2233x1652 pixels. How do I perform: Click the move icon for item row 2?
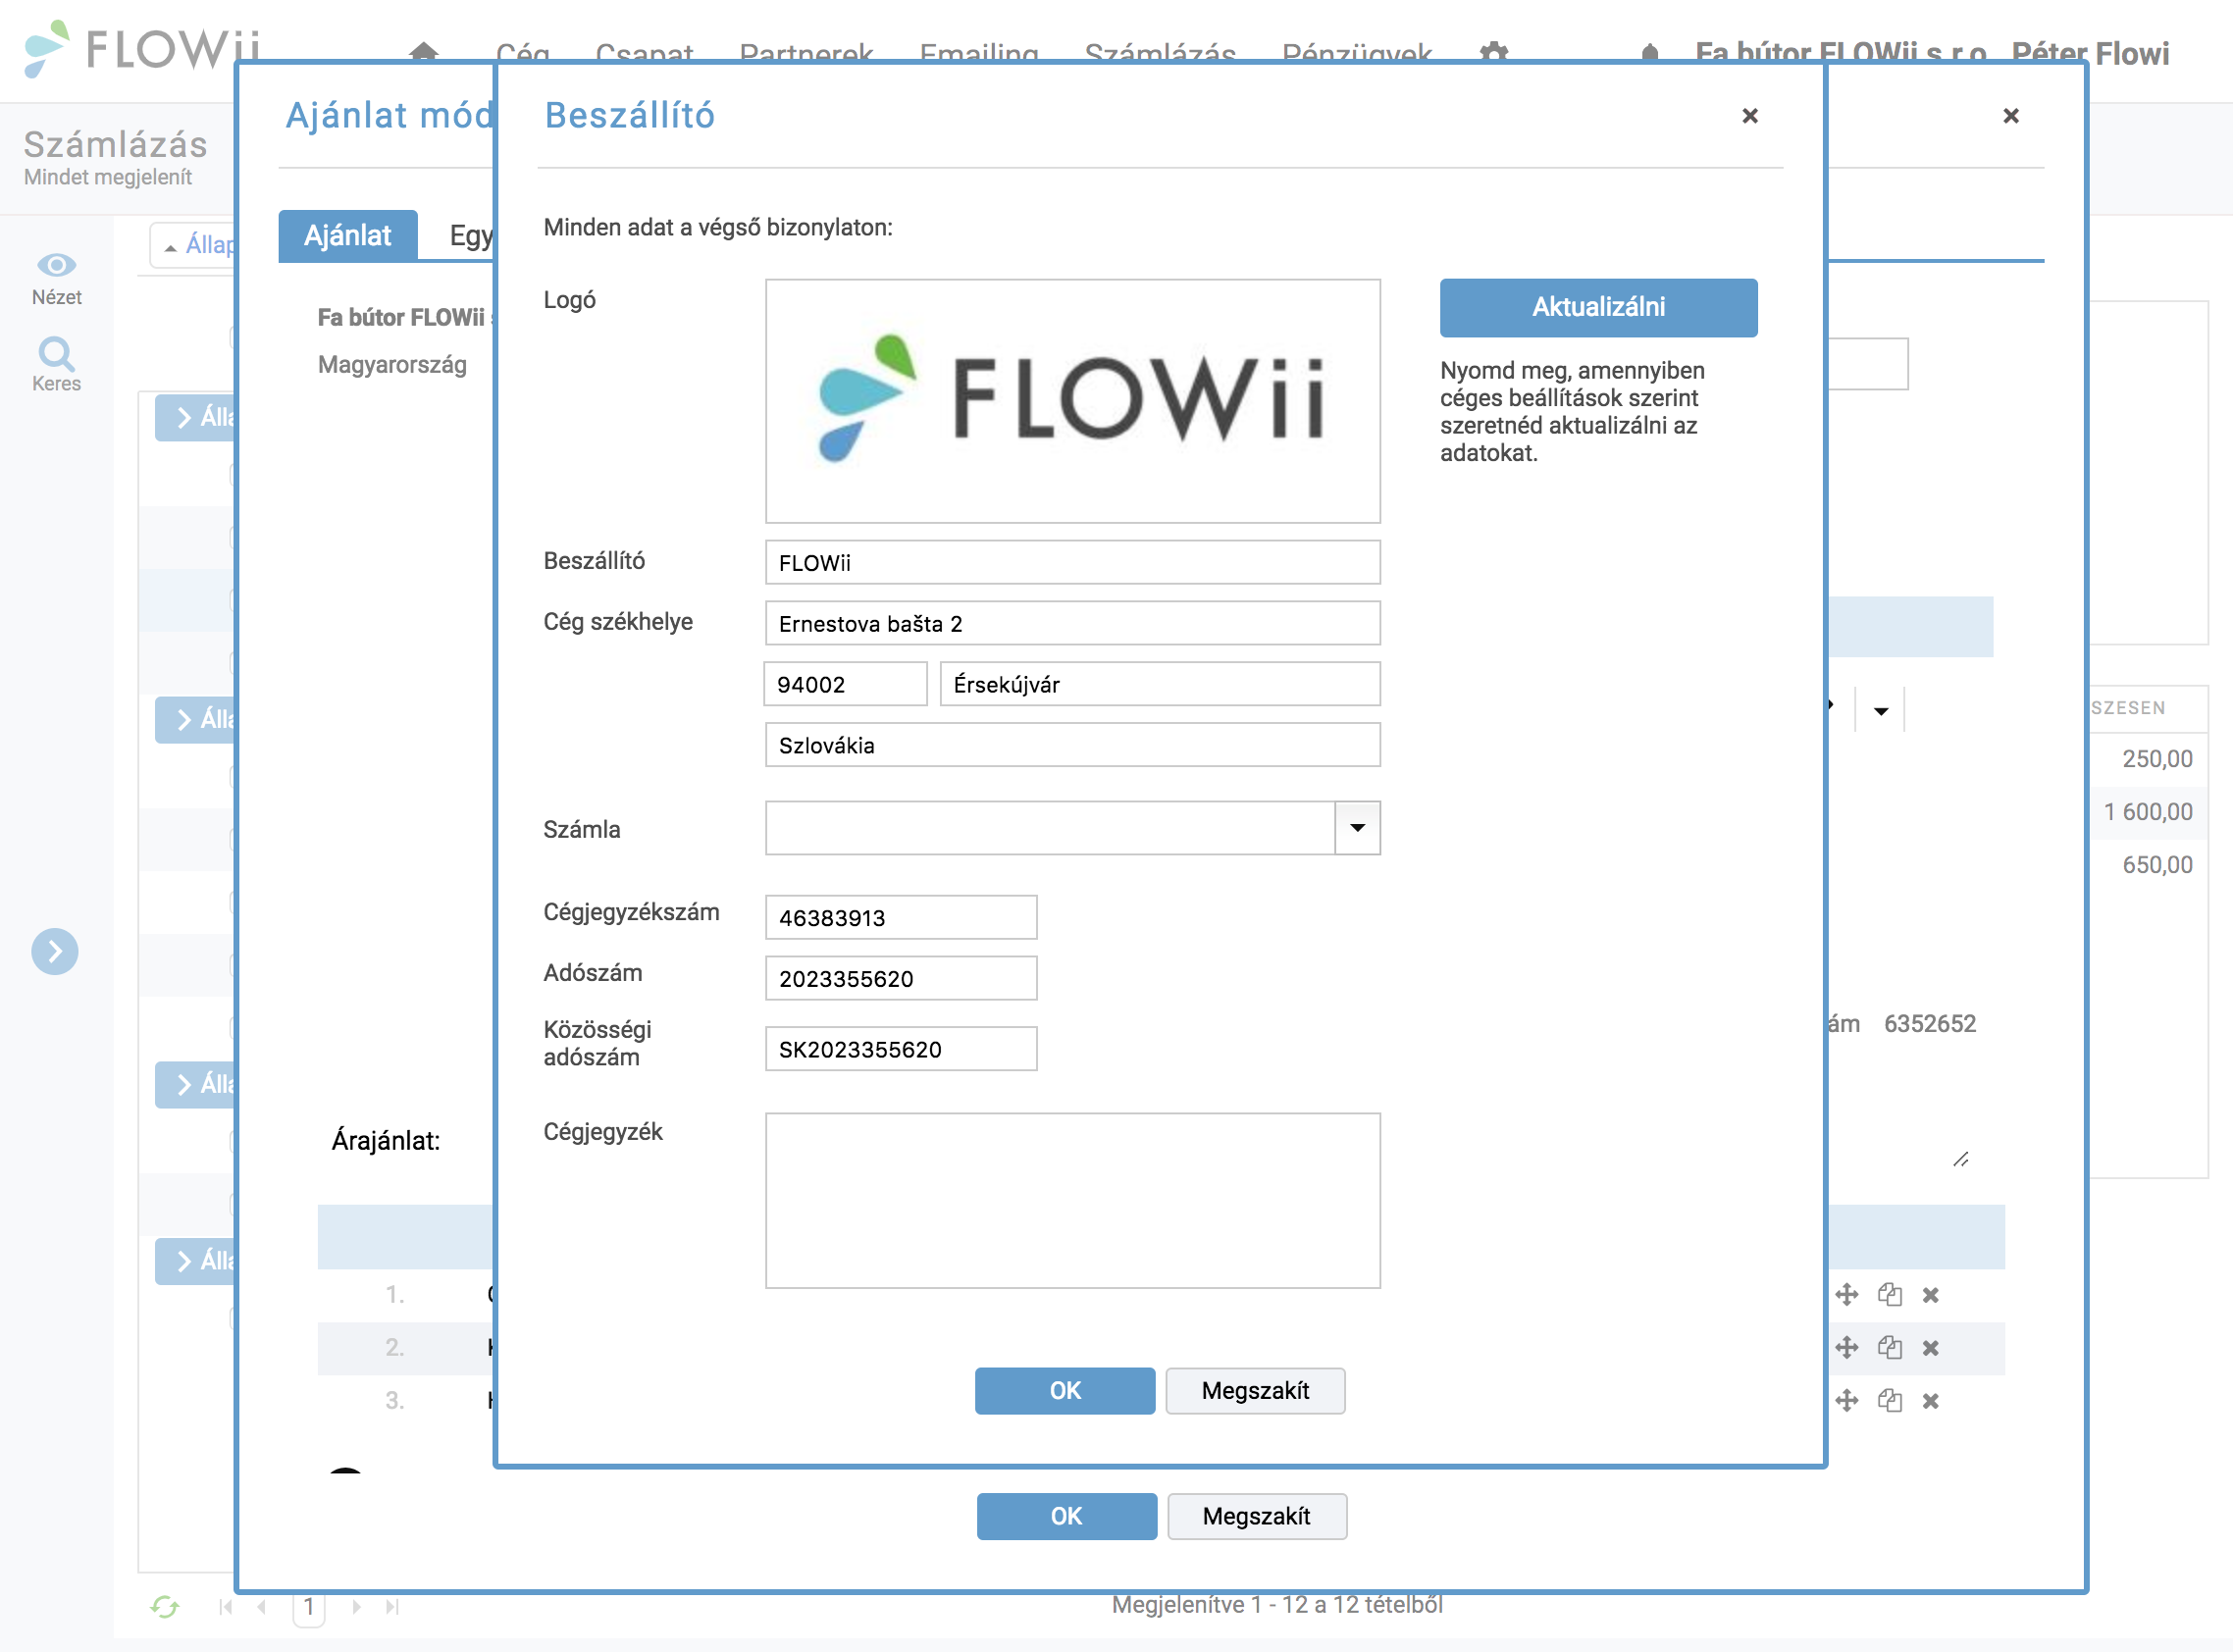[x=1847, y=1348]
